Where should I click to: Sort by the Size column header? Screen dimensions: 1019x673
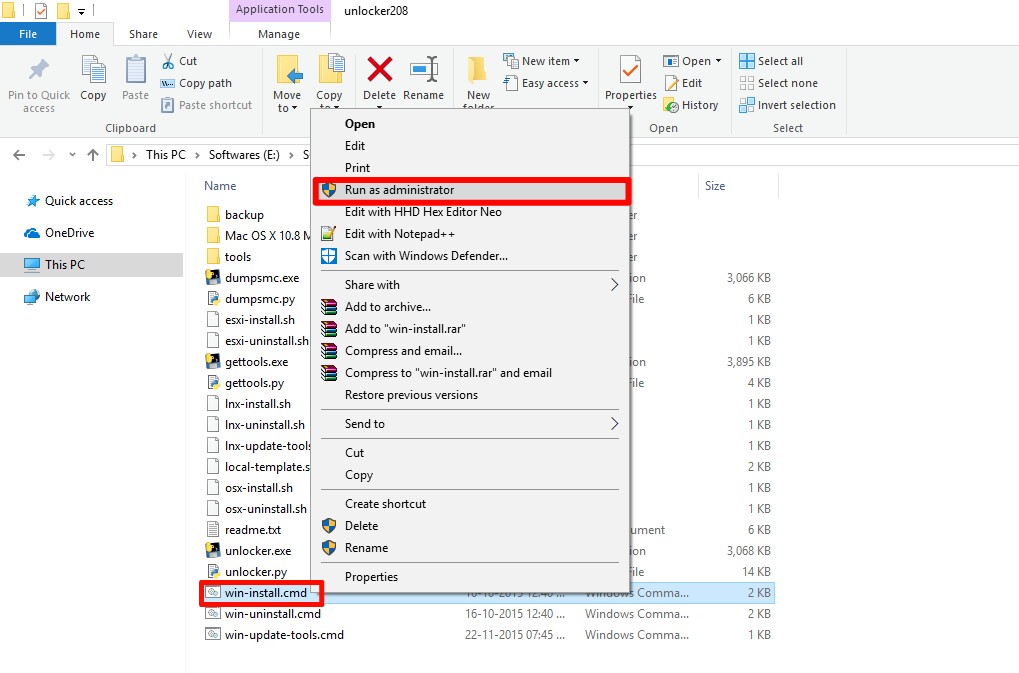coord(715,186)
